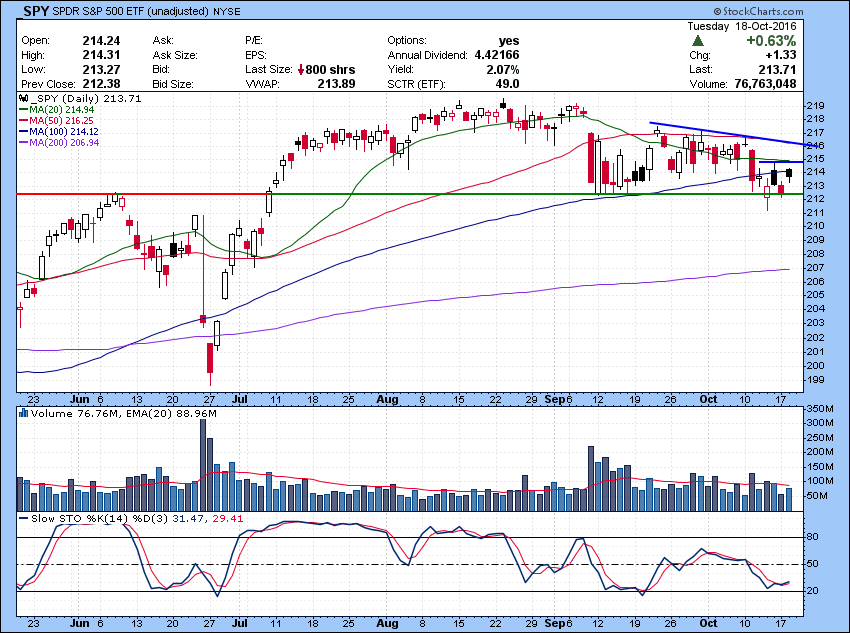
Task: Select the SPY ticker symbol in header
Action: (36, 10)
